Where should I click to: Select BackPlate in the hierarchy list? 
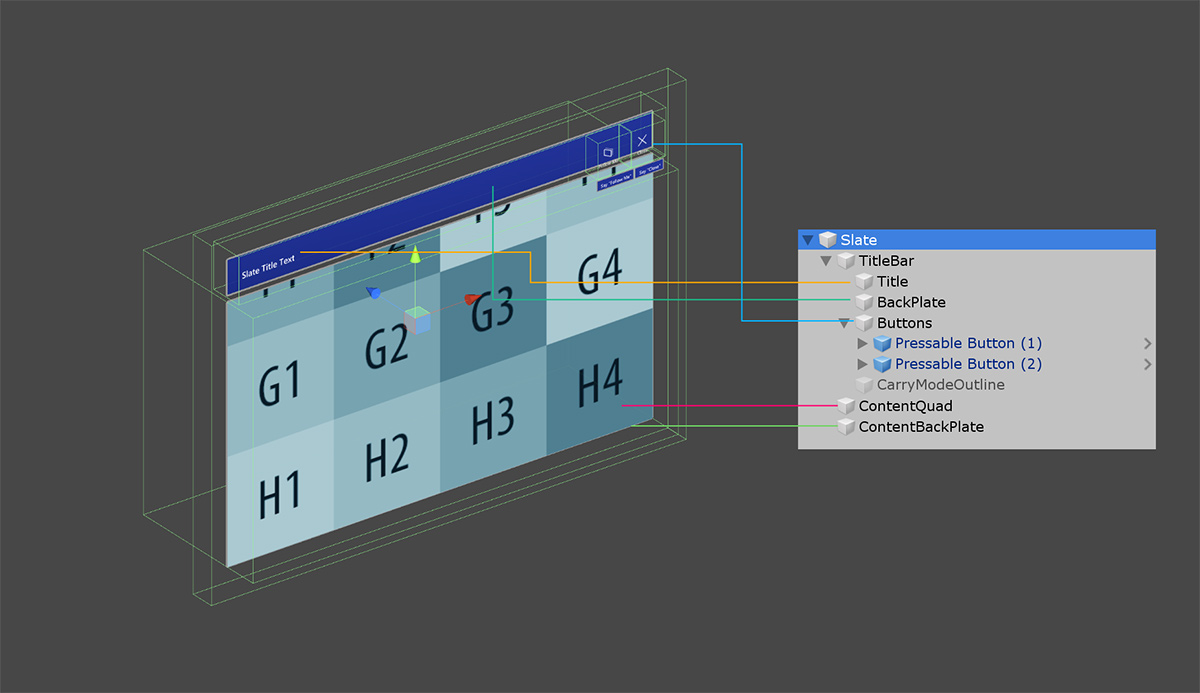[910, 302]
